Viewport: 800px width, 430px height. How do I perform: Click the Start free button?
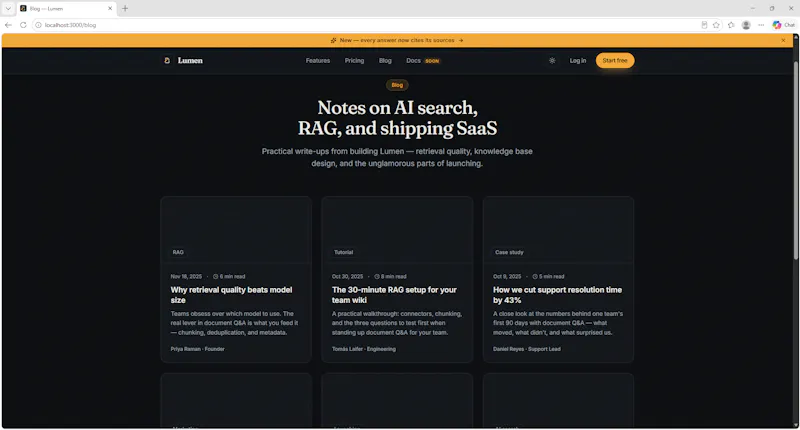pyautogui.click(x=615, y=61)
